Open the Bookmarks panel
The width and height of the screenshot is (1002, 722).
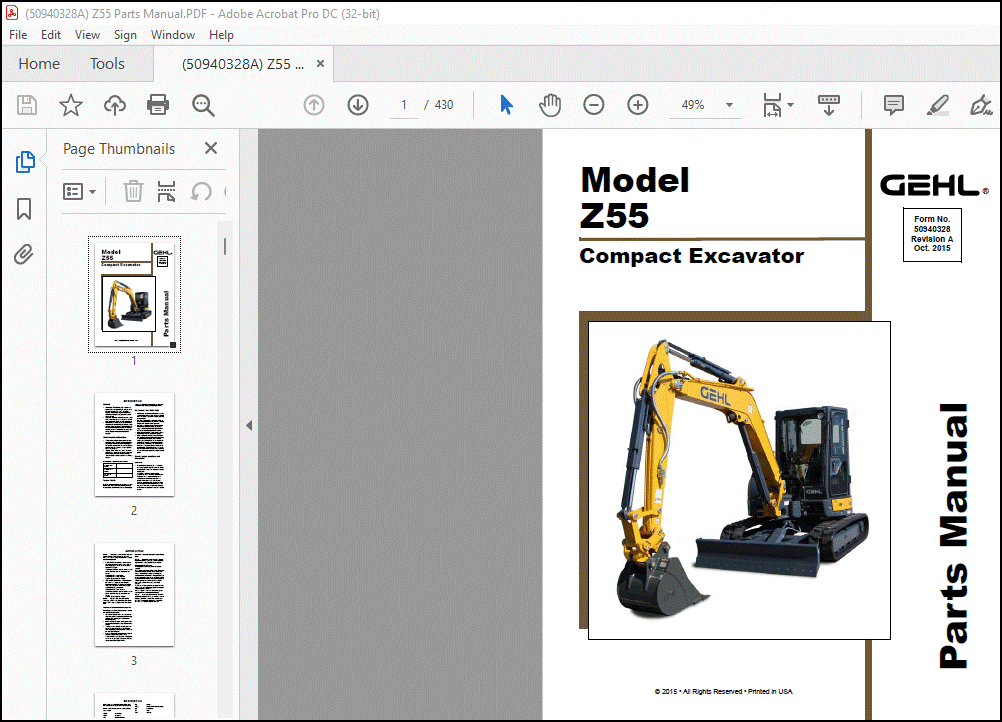(24, 209)
